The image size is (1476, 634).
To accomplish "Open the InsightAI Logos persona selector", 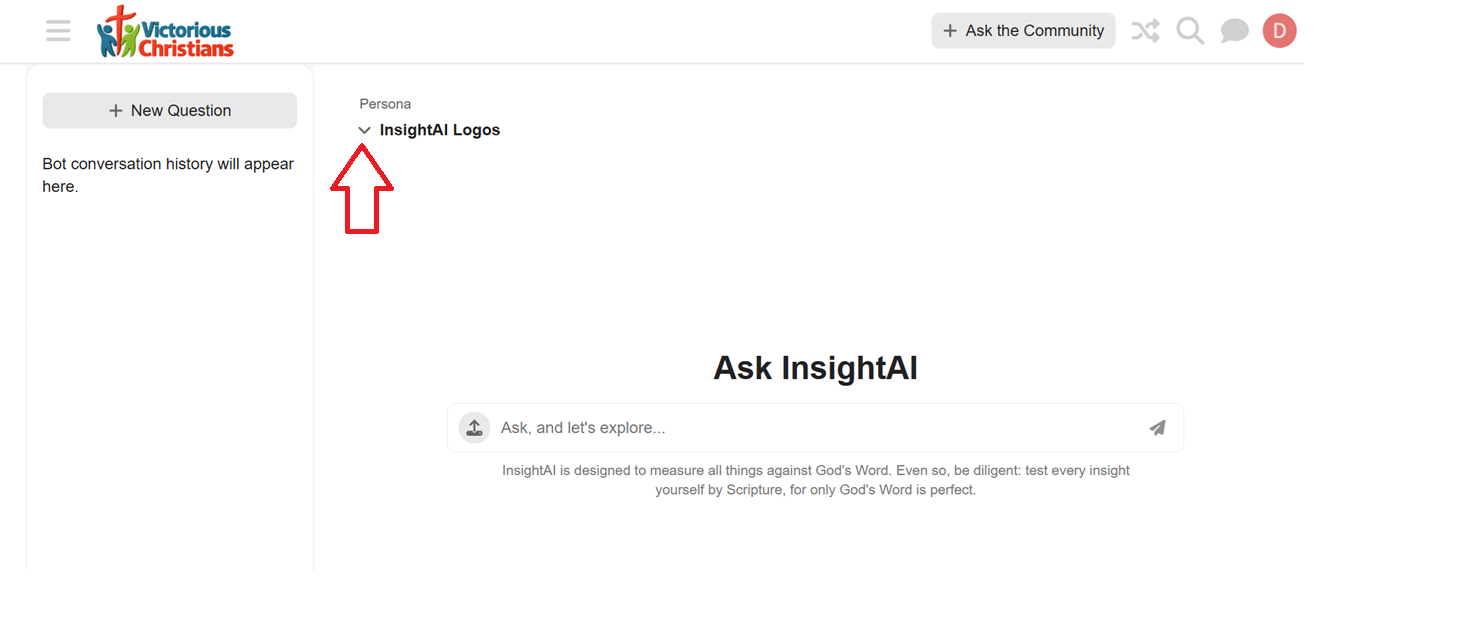I will tap(430, 130).
